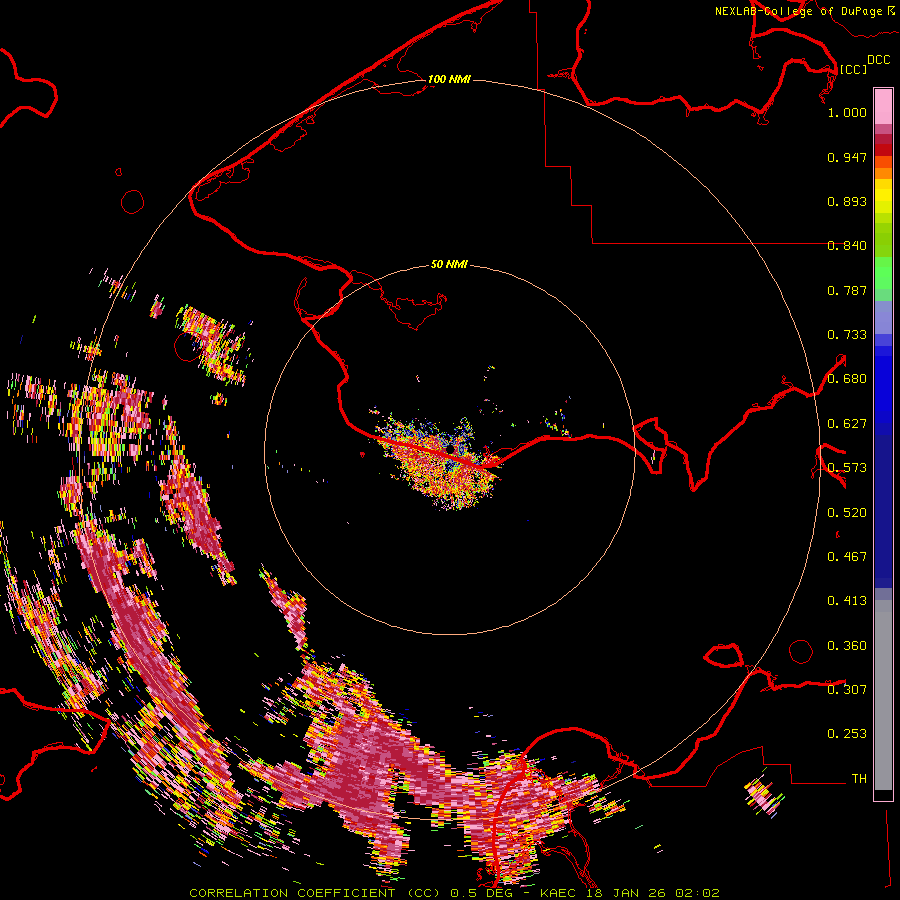Select the 0.947 colorbar value
This screenshot has width=900, height=900.
847,157
